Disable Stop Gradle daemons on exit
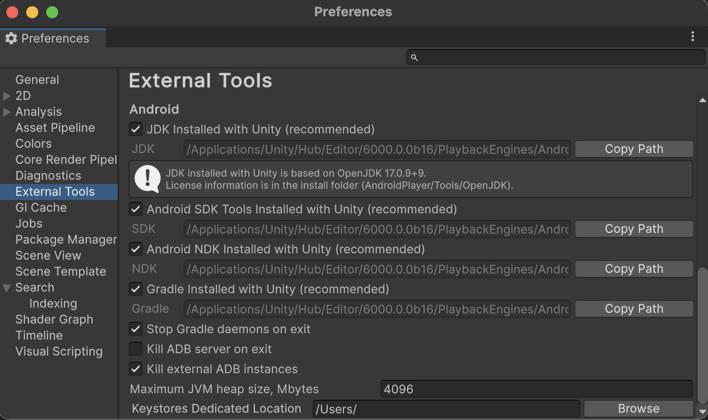This screenshot has width=708, height=420. [136, 329]
